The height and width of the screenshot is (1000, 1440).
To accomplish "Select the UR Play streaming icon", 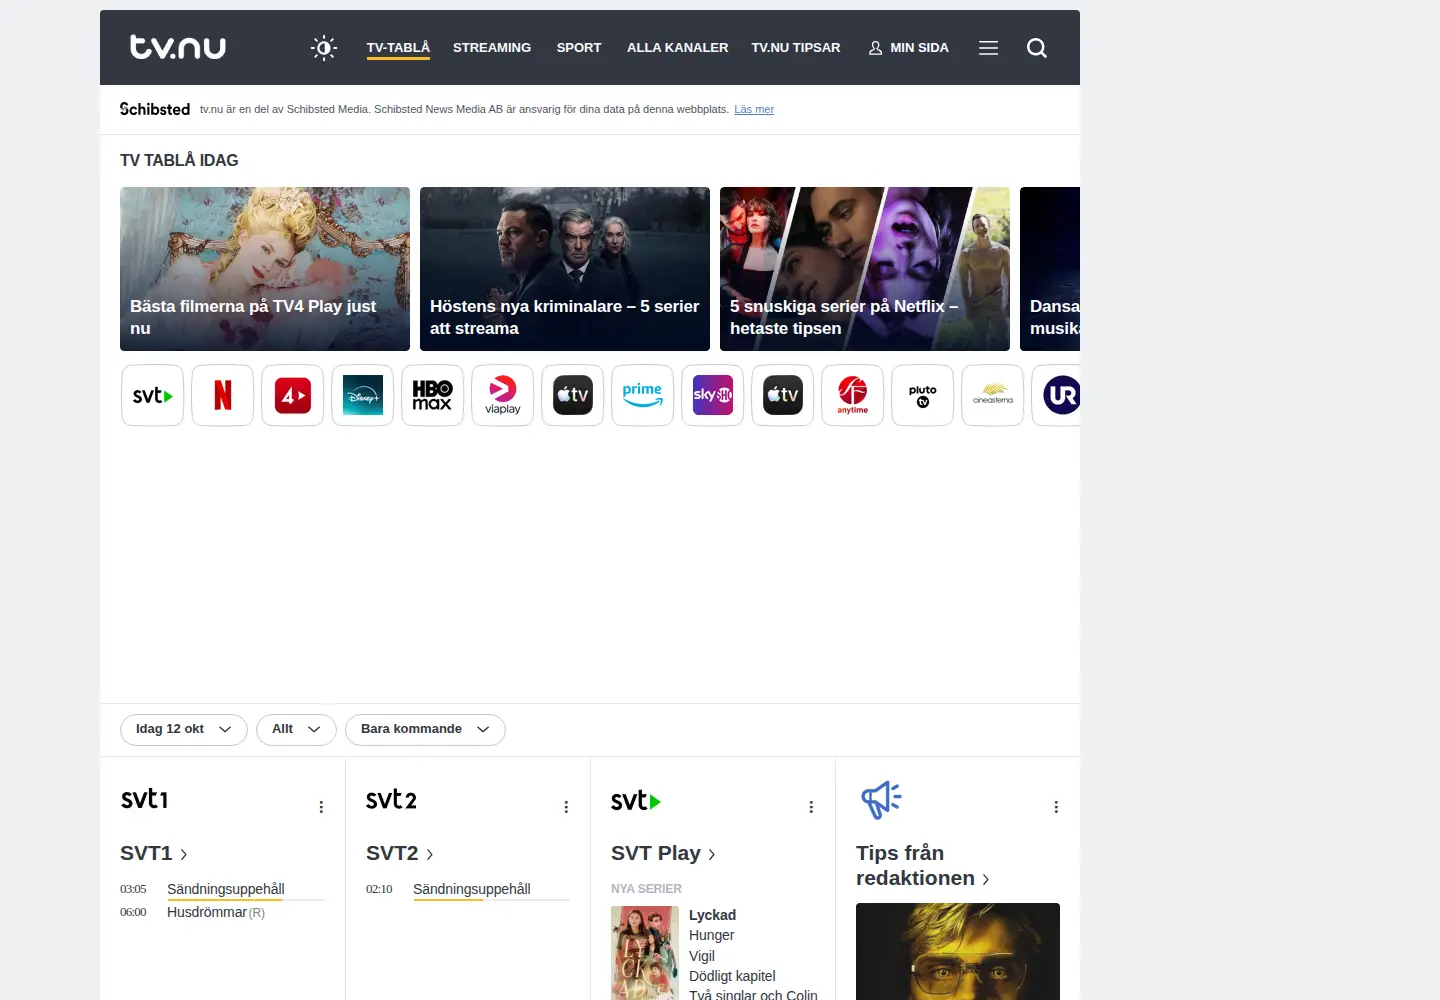I will (1057, 396).
